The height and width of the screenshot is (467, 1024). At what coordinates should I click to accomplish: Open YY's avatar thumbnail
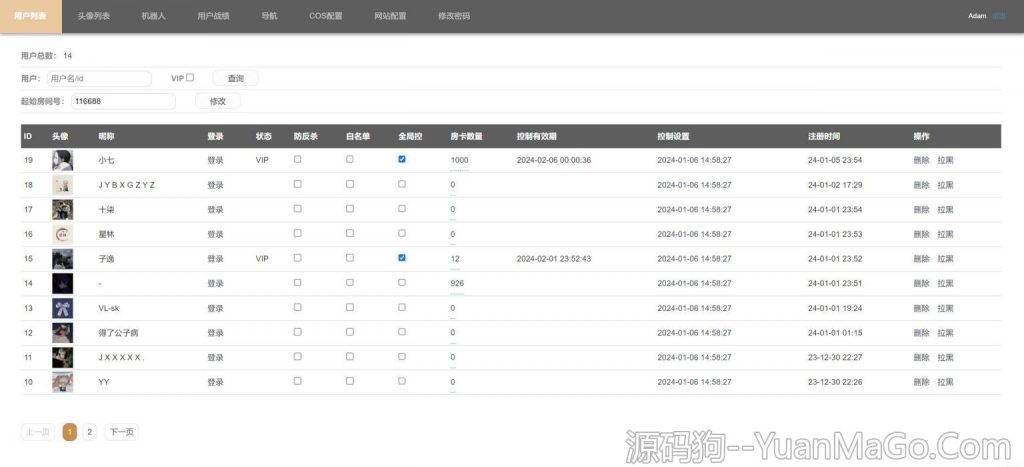63,382
